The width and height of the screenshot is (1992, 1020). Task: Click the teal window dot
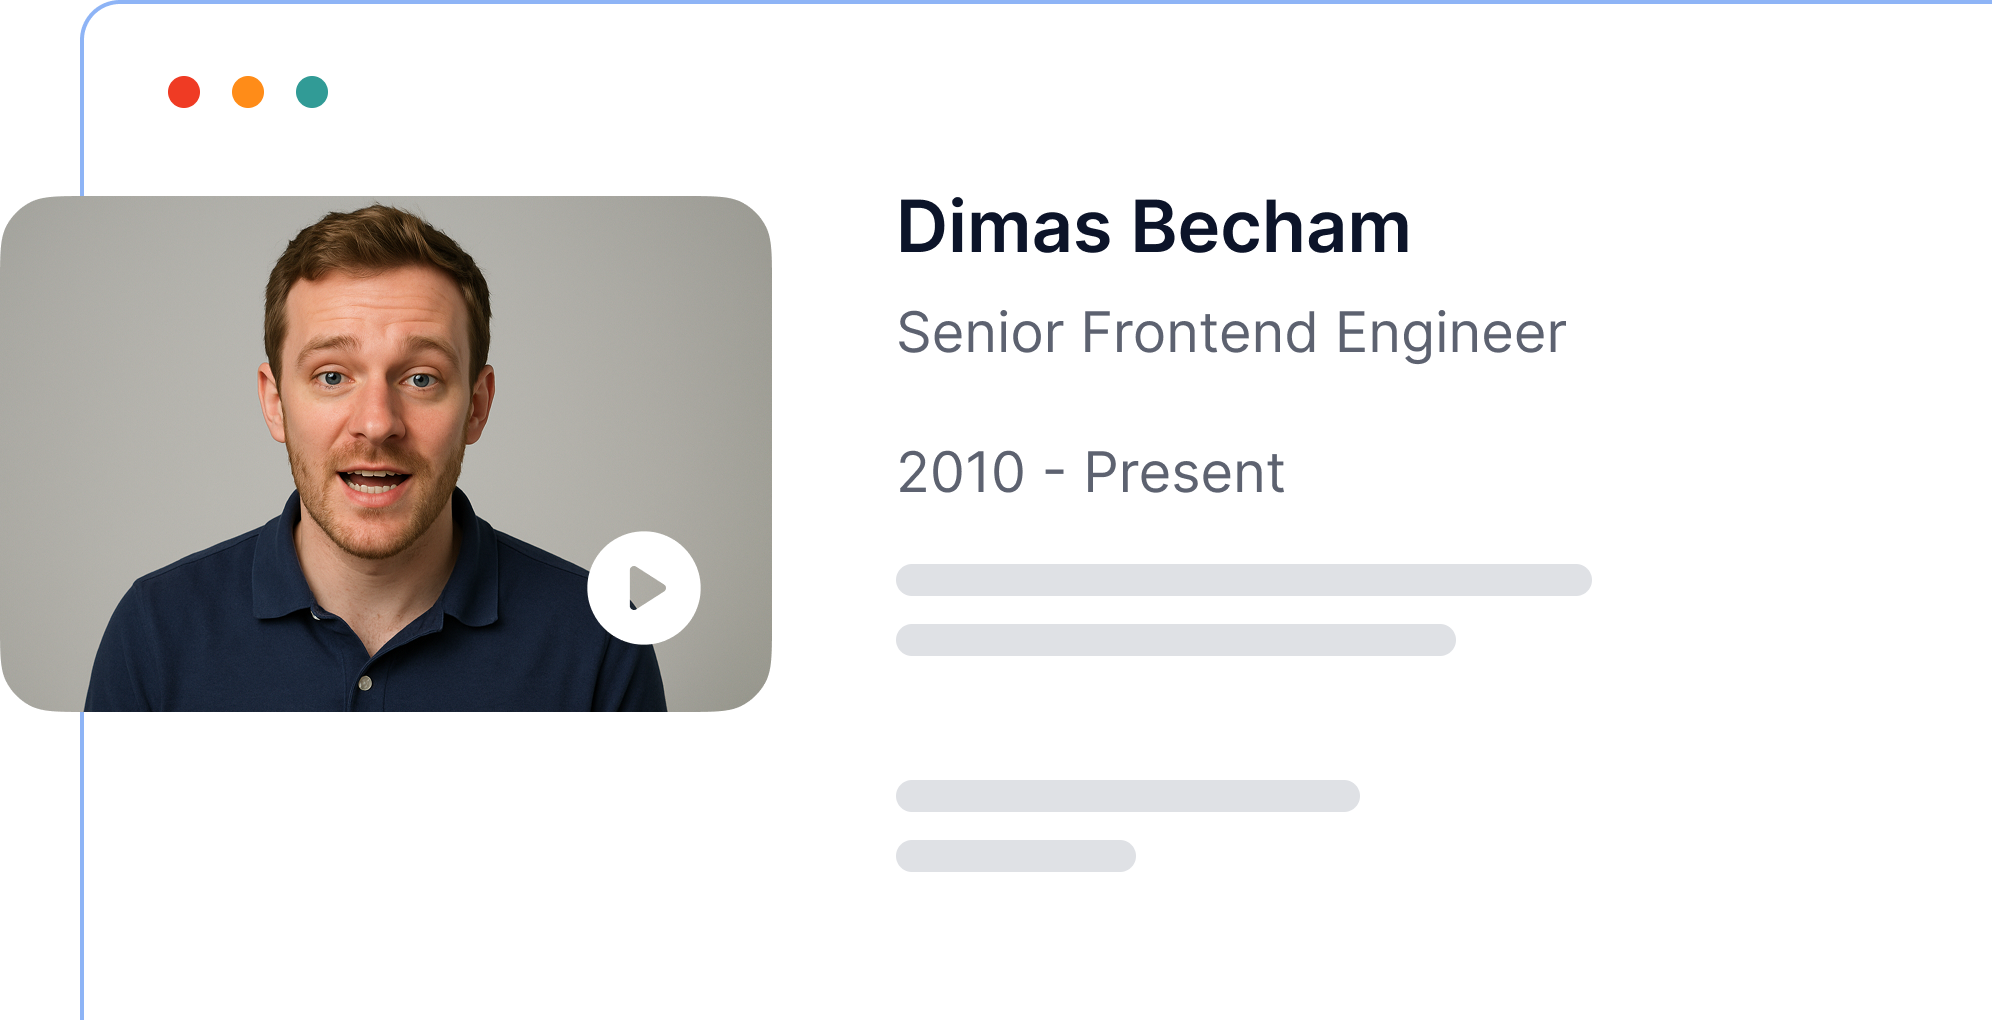[x=312, y=92]
